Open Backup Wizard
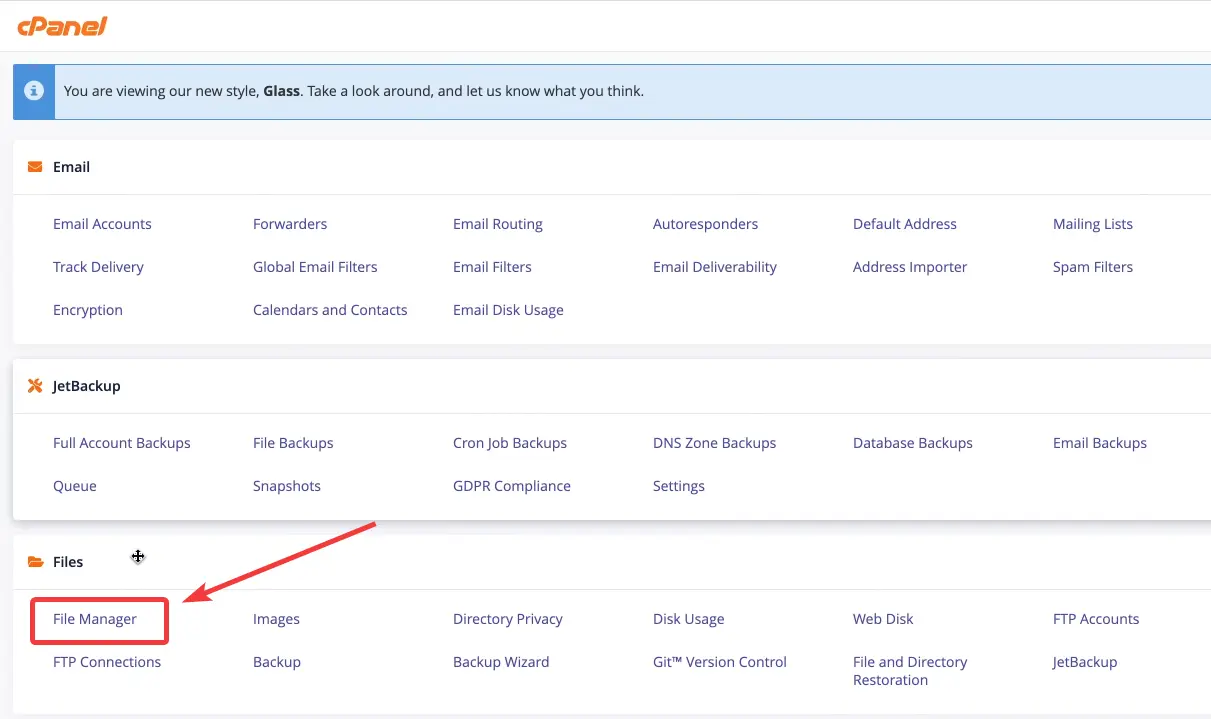Image resolution: width=1211 pixels, height=719 pixels. pos(501,662)
